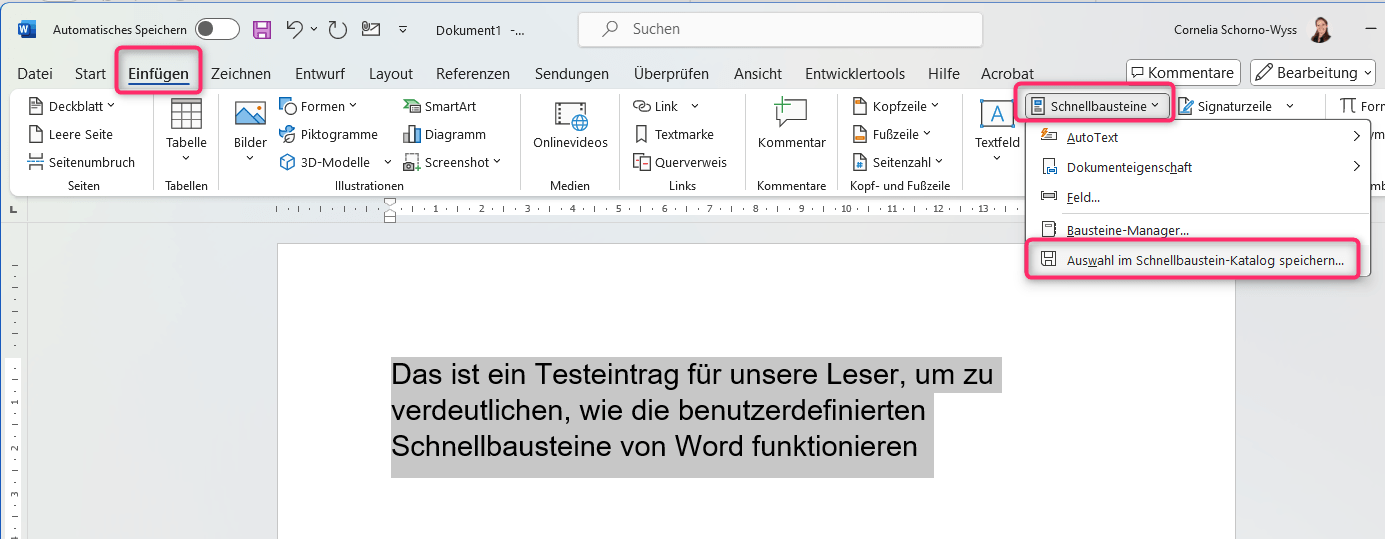Click the Onlinevideos icon
This screenshot has height=539, width=1385.
tap(570, 114)
